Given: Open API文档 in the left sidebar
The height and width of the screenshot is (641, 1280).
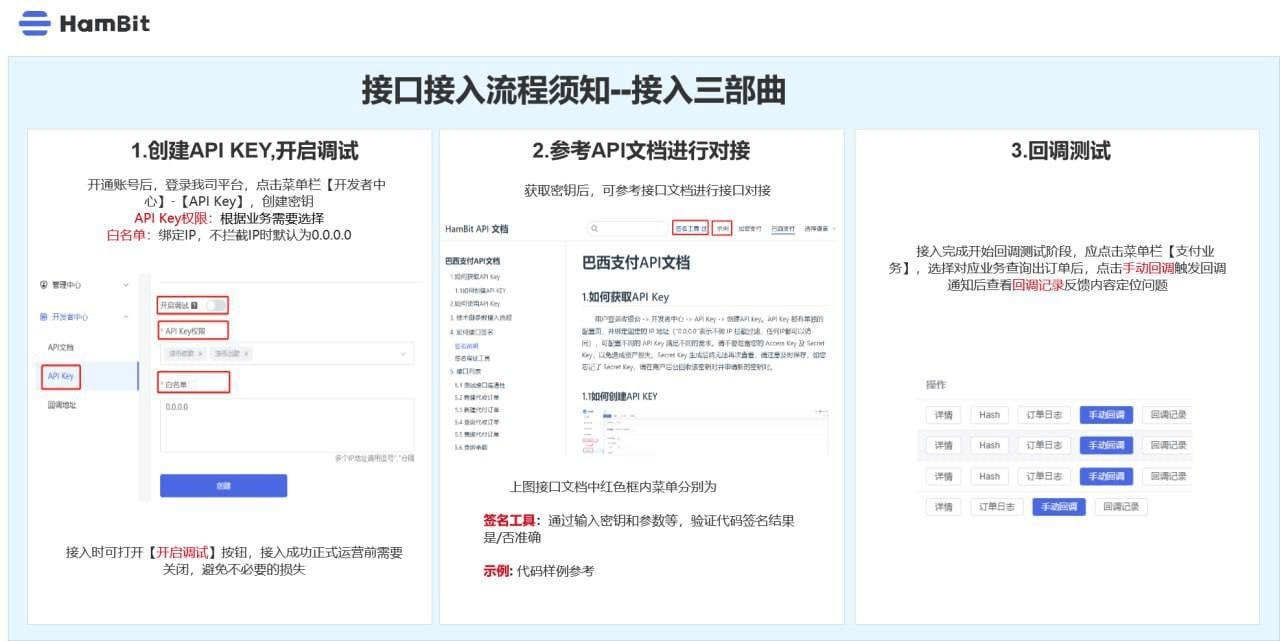Looking at the screenshot, I should click(x=61, y=347).
